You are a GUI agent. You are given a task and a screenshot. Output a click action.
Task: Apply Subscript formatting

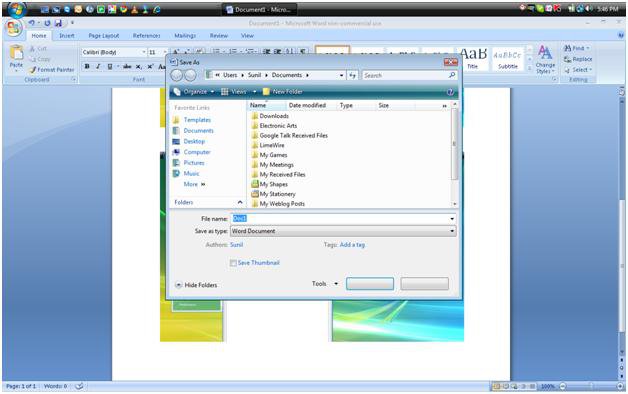tap(139, 66)
